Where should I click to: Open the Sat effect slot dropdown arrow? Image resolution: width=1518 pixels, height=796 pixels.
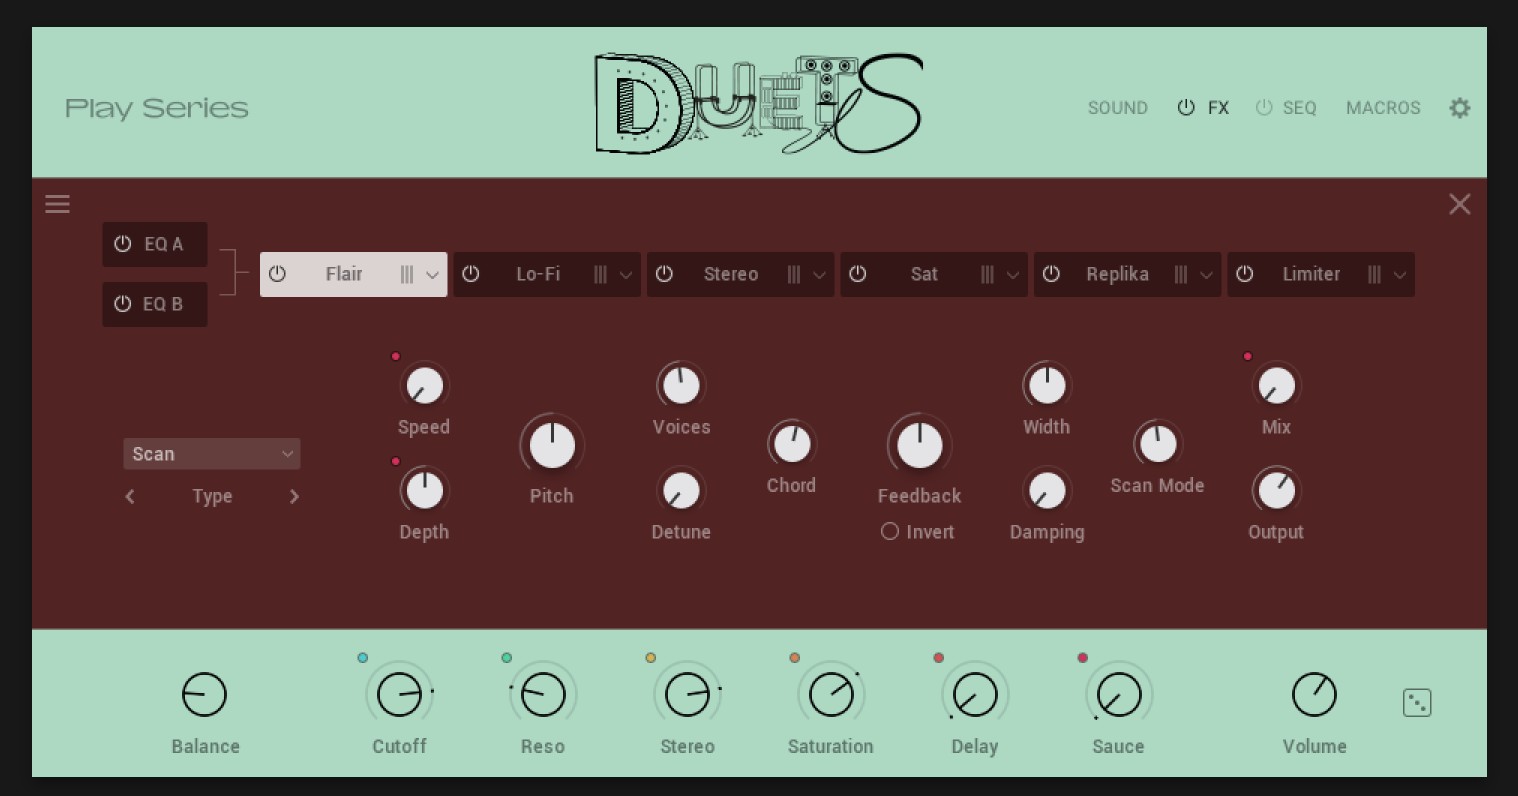(1013, 275)
